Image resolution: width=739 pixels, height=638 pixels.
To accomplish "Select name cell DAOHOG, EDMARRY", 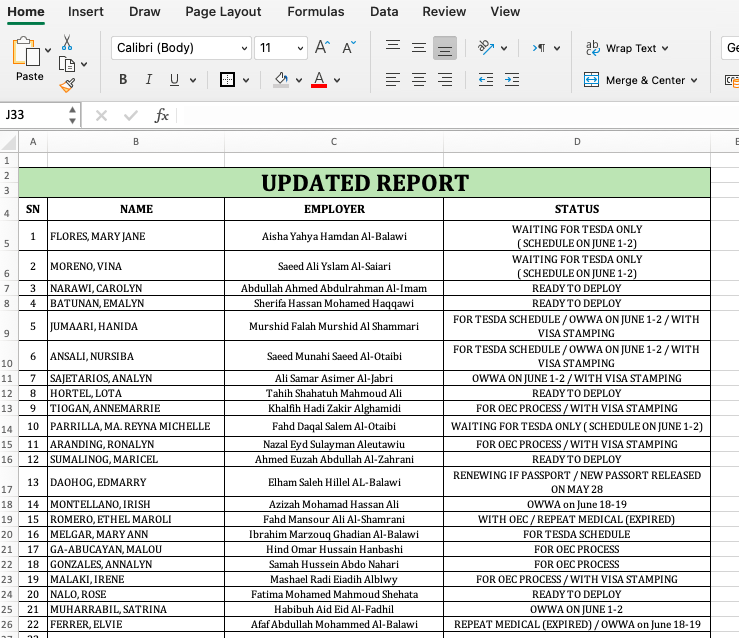I will 136,482.
